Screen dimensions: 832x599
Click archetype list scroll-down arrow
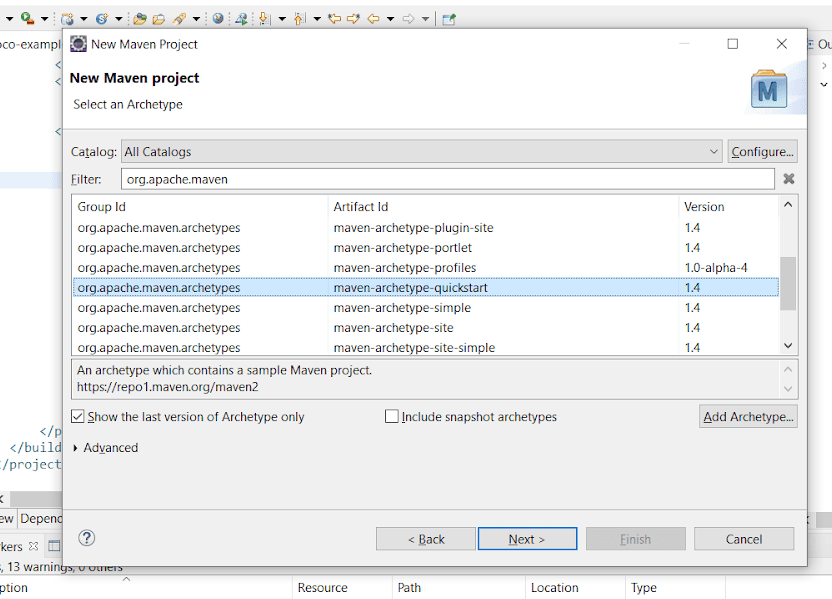[x=788, y=346]
